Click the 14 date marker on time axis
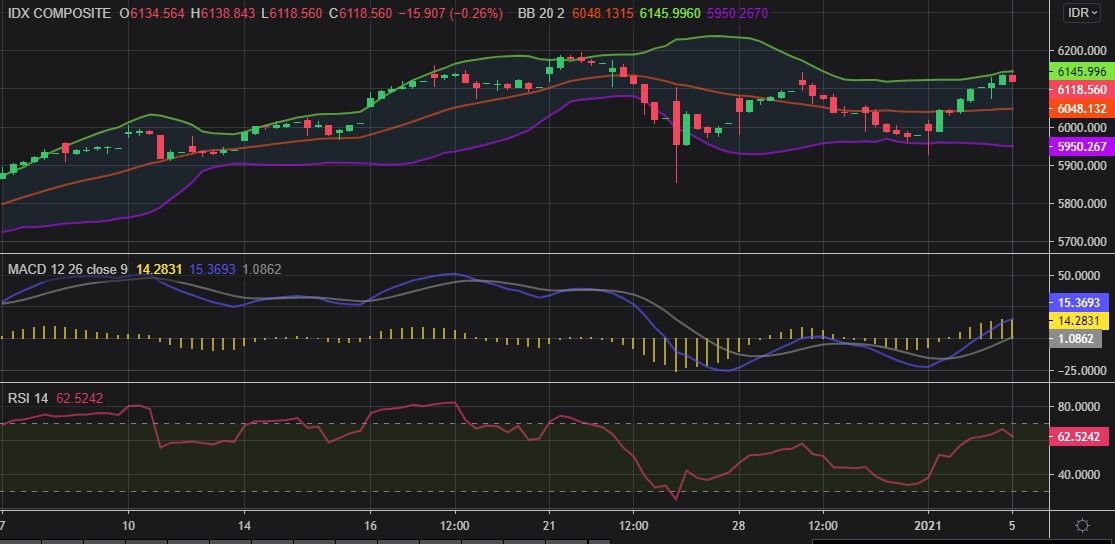This screenshot has height=544, width=1115. 244,526
